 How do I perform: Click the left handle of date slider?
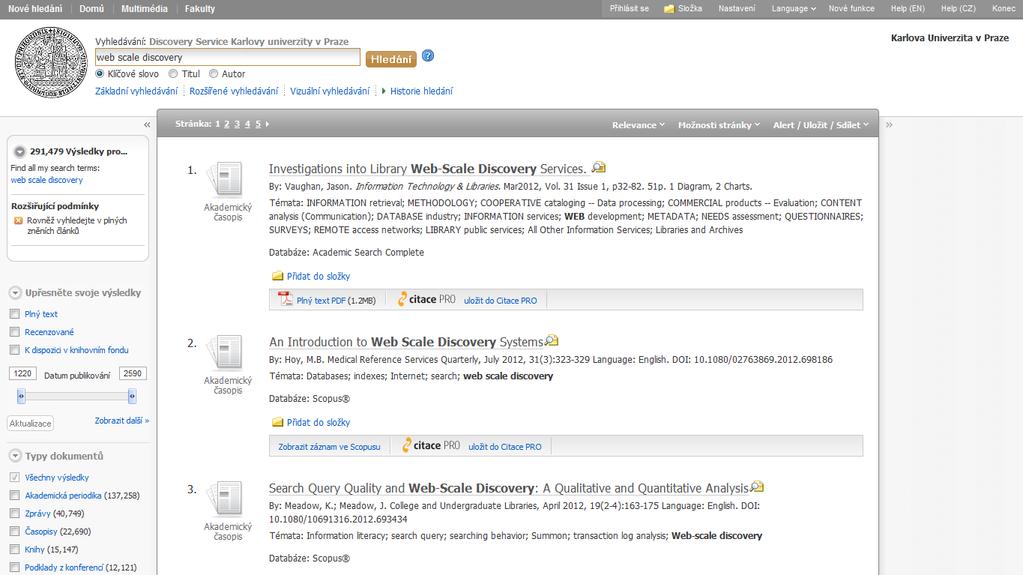[x=21, y=396]
